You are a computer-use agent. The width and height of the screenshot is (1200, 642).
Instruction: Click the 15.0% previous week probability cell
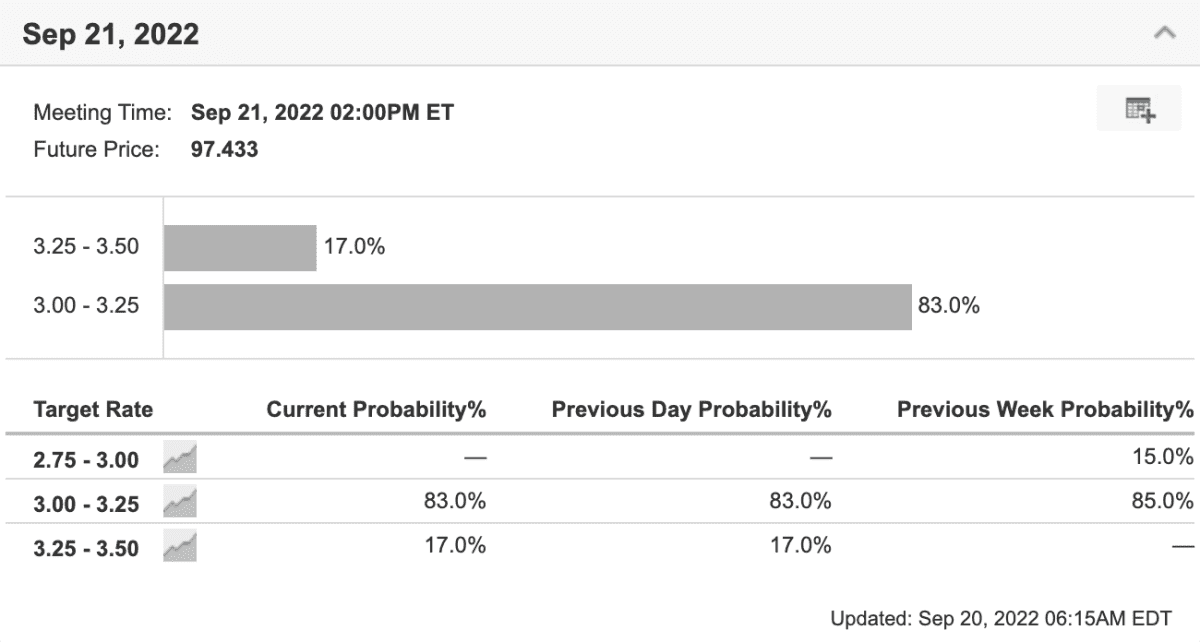(1164, 457)
